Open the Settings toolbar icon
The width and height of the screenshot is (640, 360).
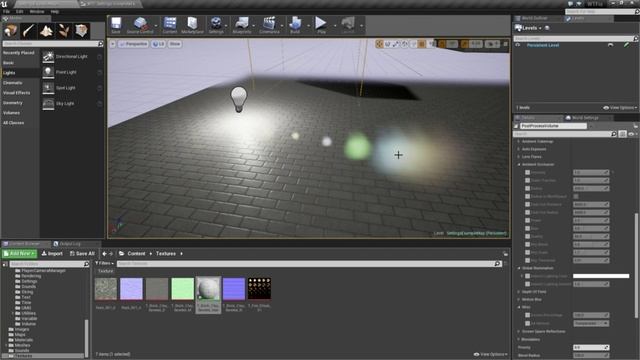[x=216, y=25]
